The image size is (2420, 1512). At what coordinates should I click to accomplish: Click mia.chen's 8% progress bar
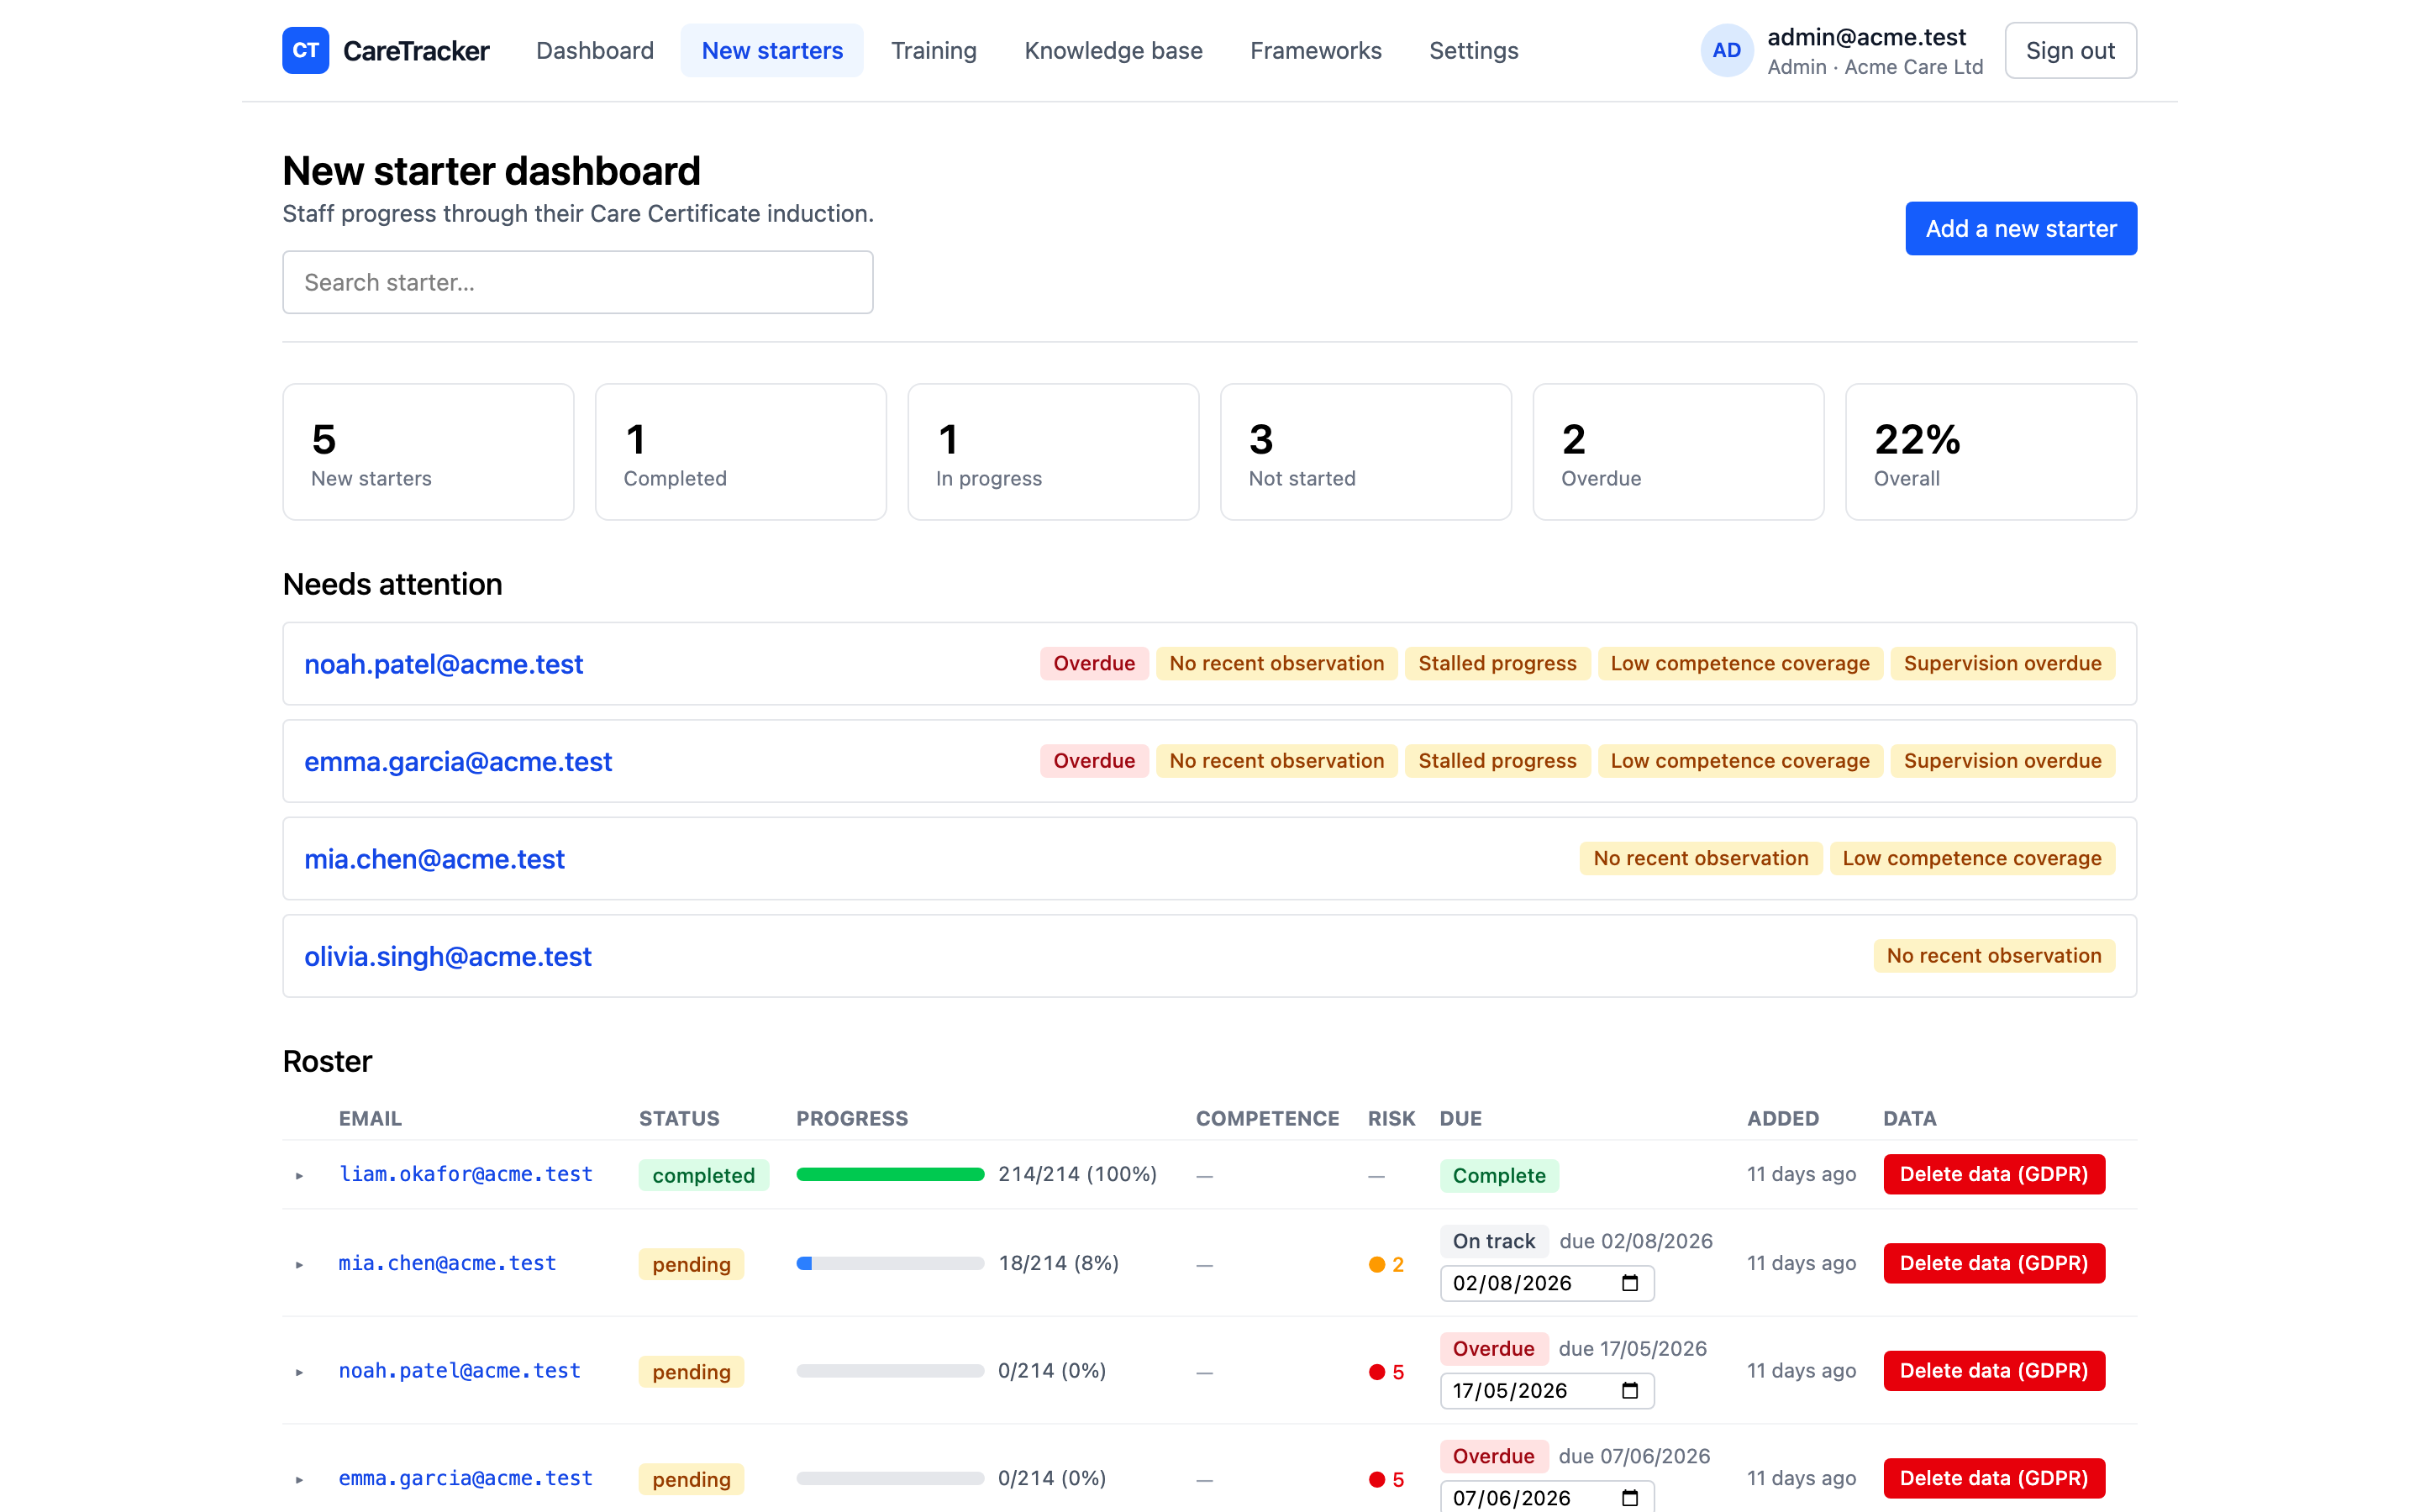coord(890,1263)
